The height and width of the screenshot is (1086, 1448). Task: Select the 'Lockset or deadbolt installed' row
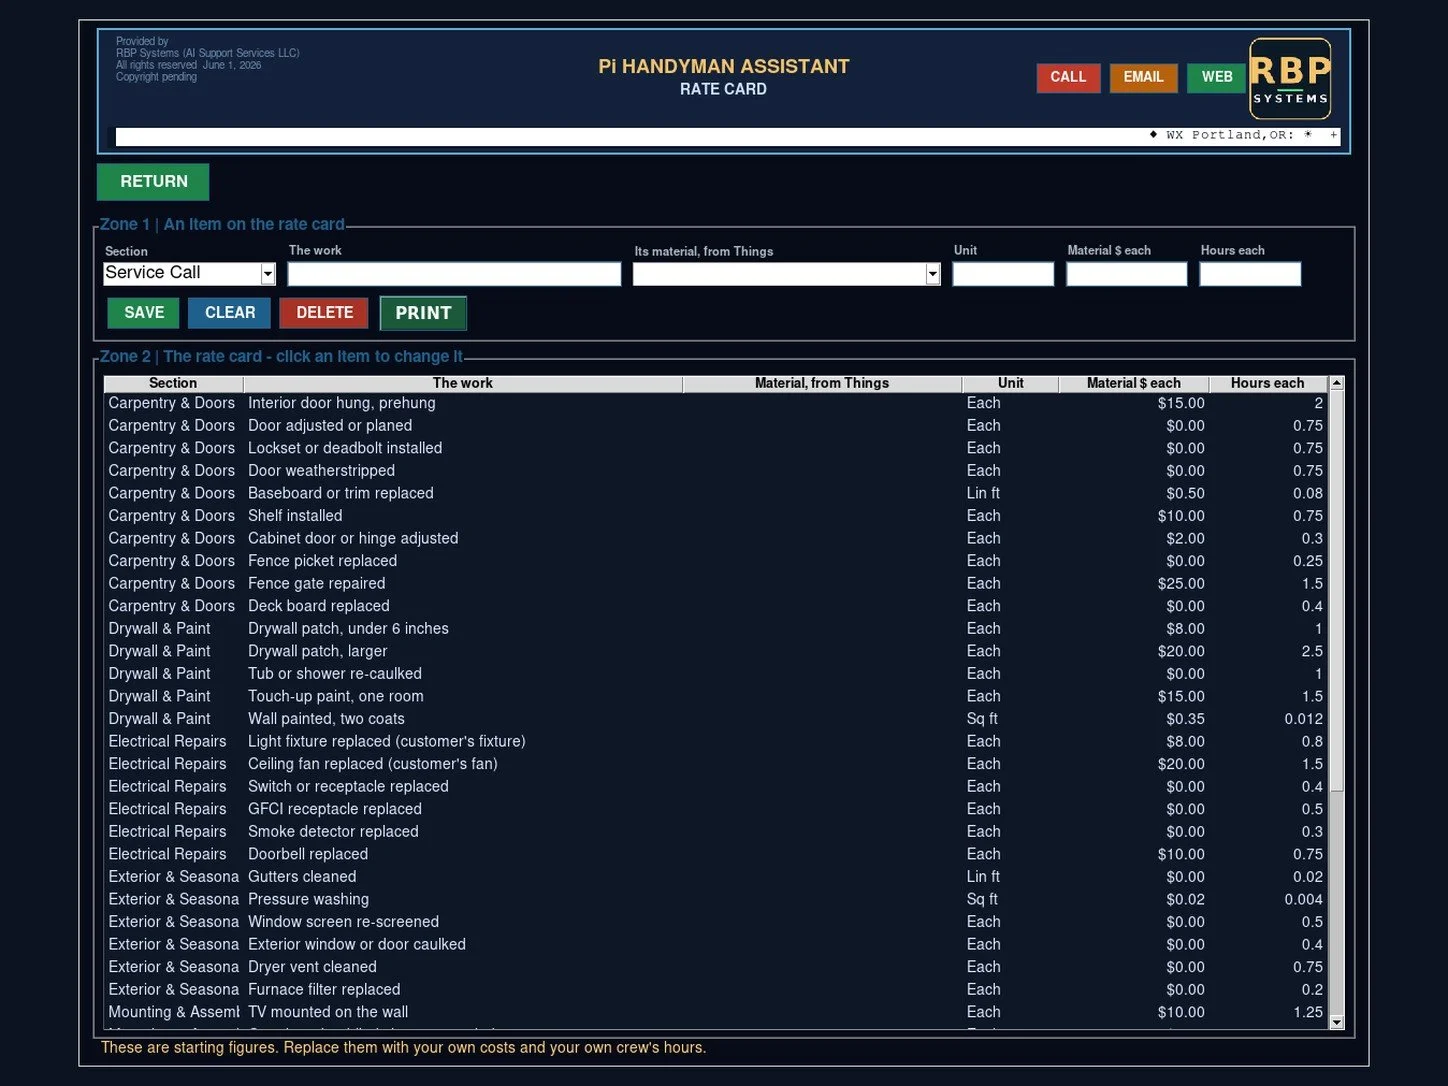pos(716,448)
